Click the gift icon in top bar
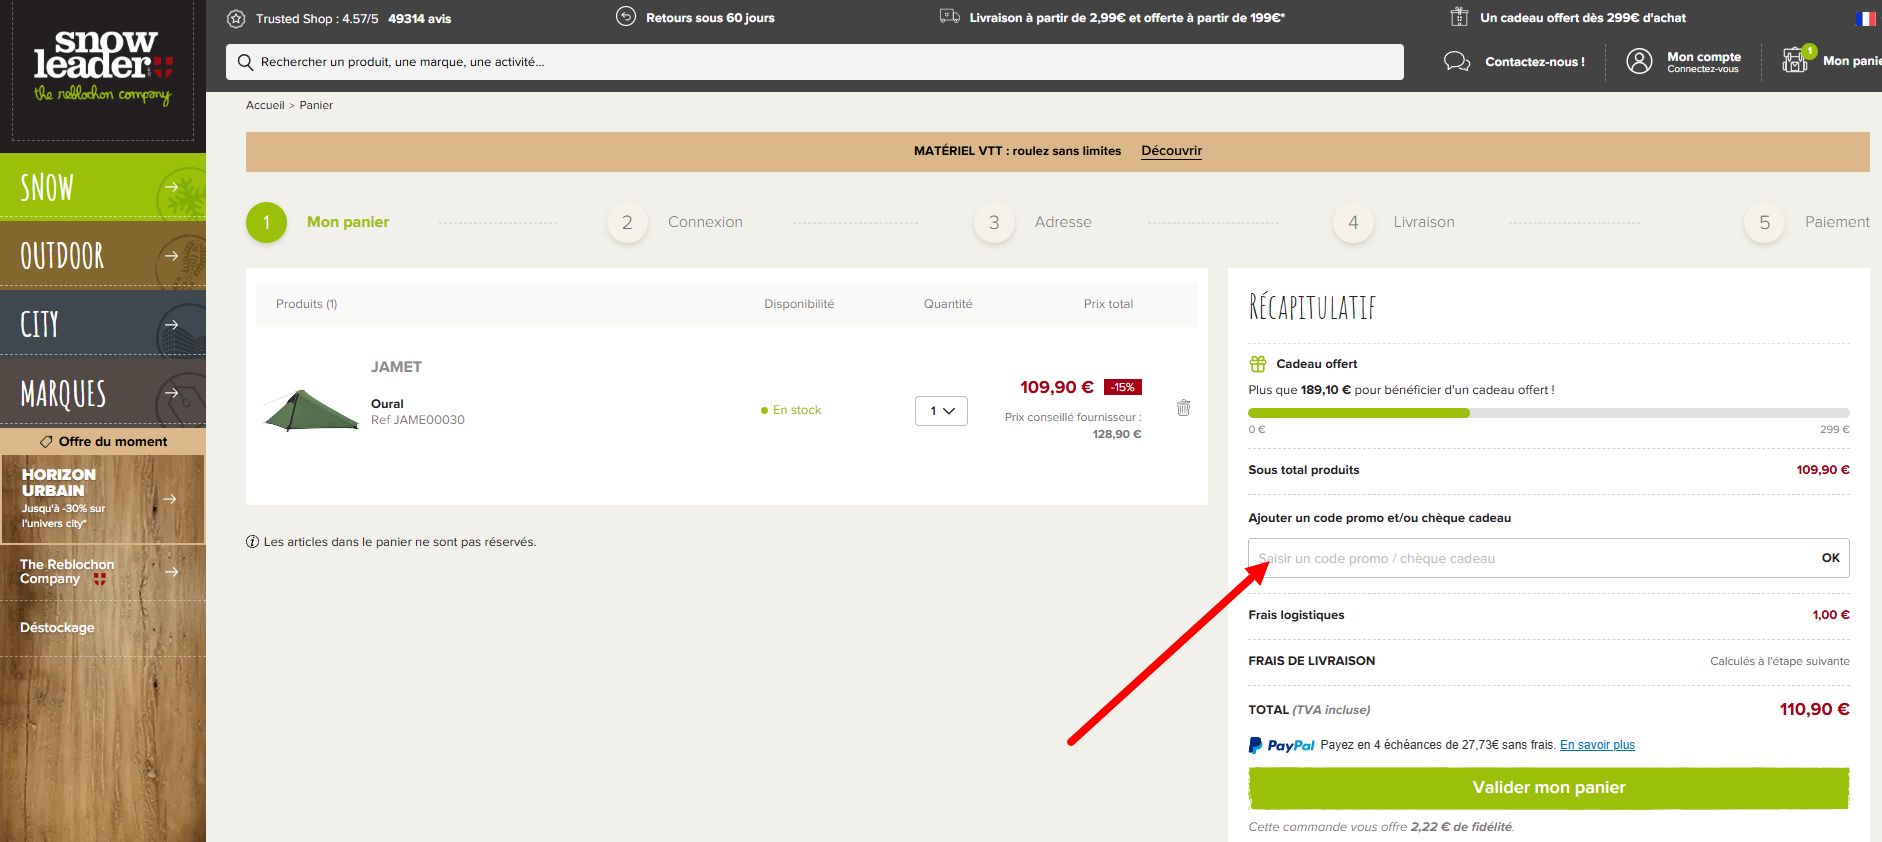 coord(1459,17)
